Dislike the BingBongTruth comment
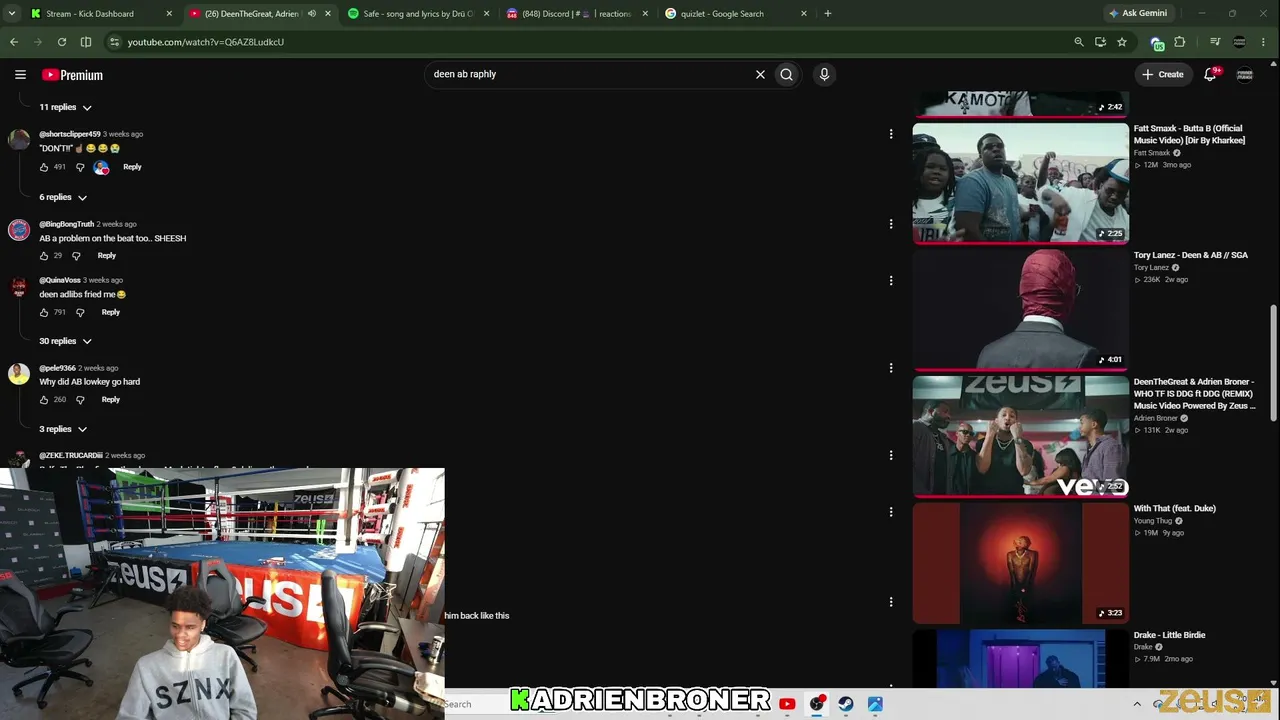Screen dimensions: 1280x720 coord(76,256)
